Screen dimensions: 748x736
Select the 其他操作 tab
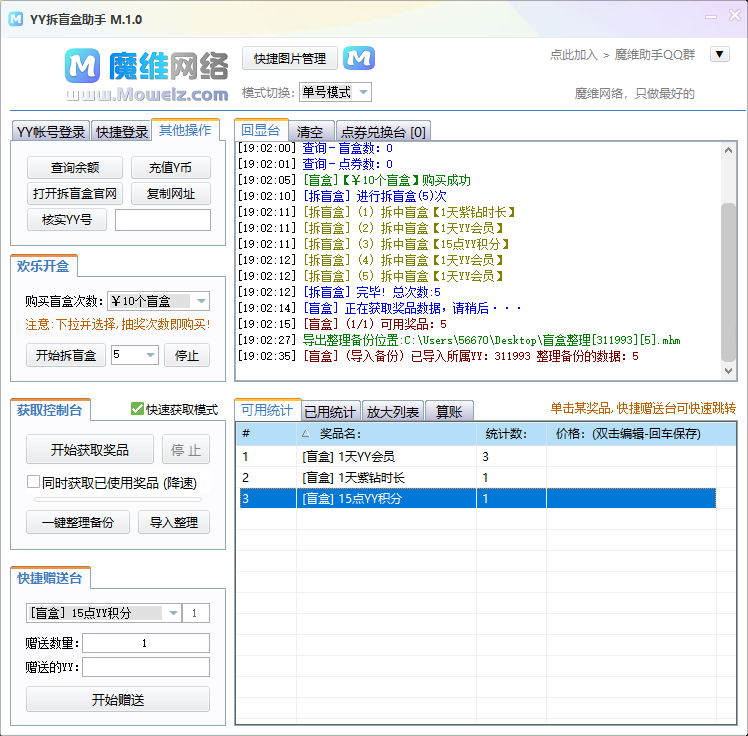click(185, 130)
